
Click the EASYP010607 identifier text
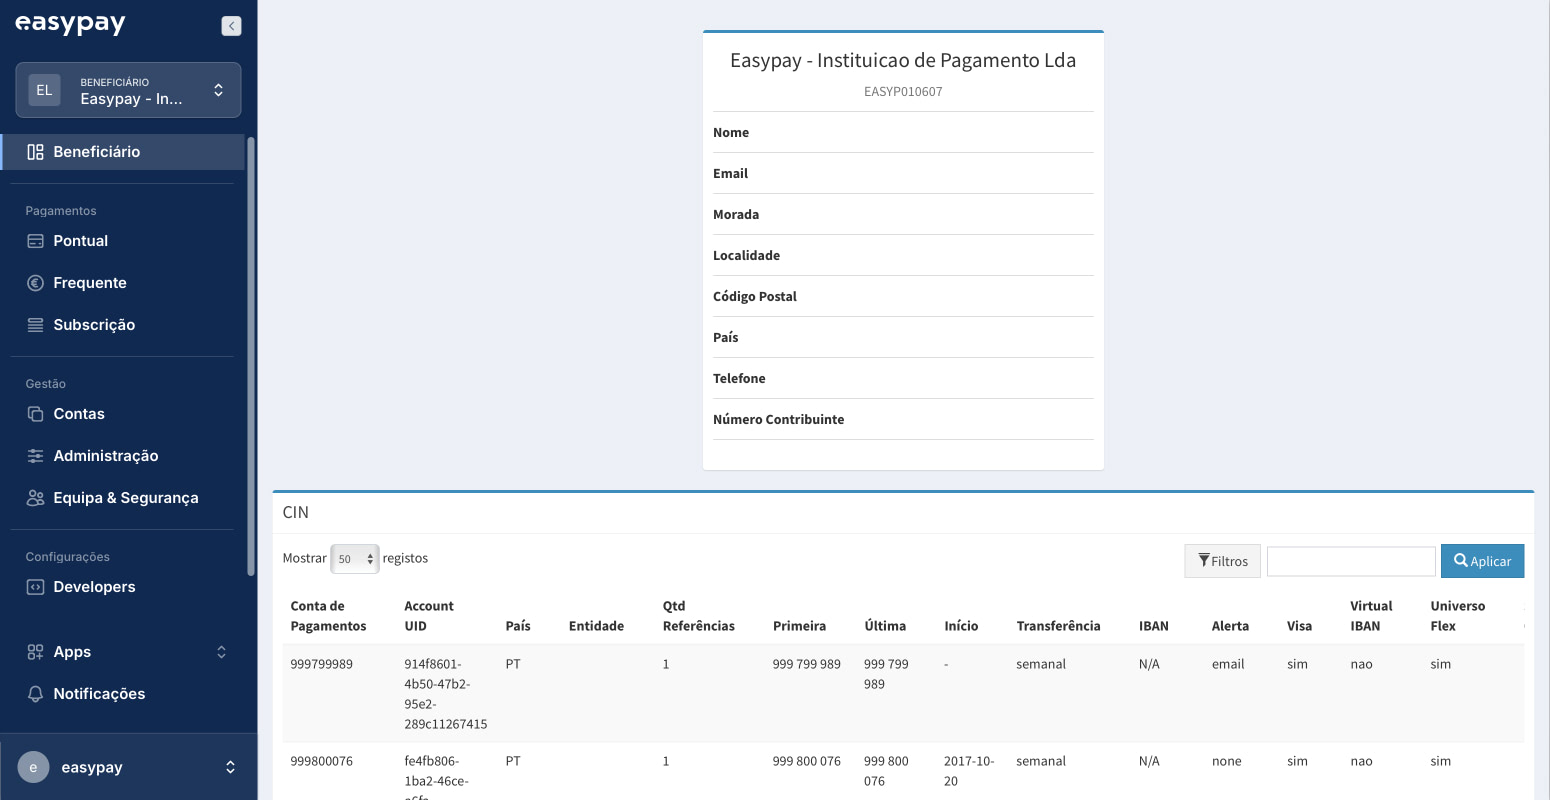pos(903,91)
